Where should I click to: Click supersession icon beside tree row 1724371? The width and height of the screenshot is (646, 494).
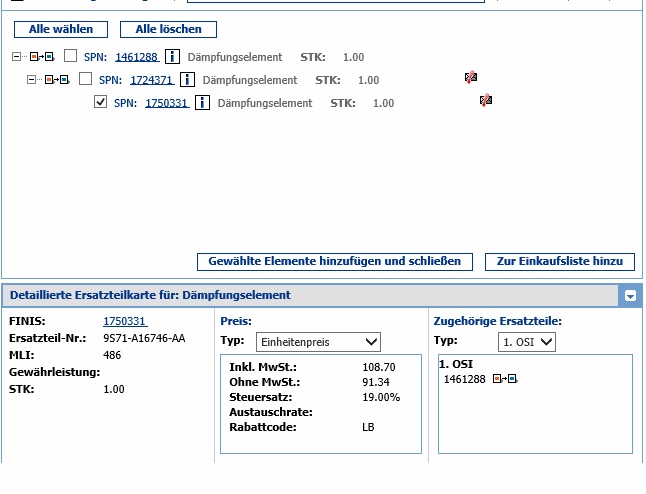click(x=54, y=80)
